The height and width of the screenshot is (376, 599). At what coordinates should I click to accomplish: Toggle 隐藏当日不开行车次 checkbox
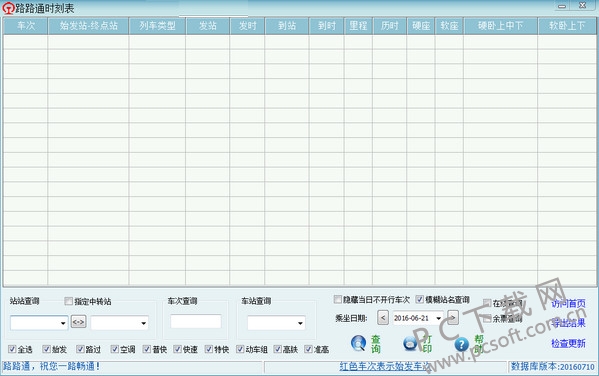coord(337,299)
